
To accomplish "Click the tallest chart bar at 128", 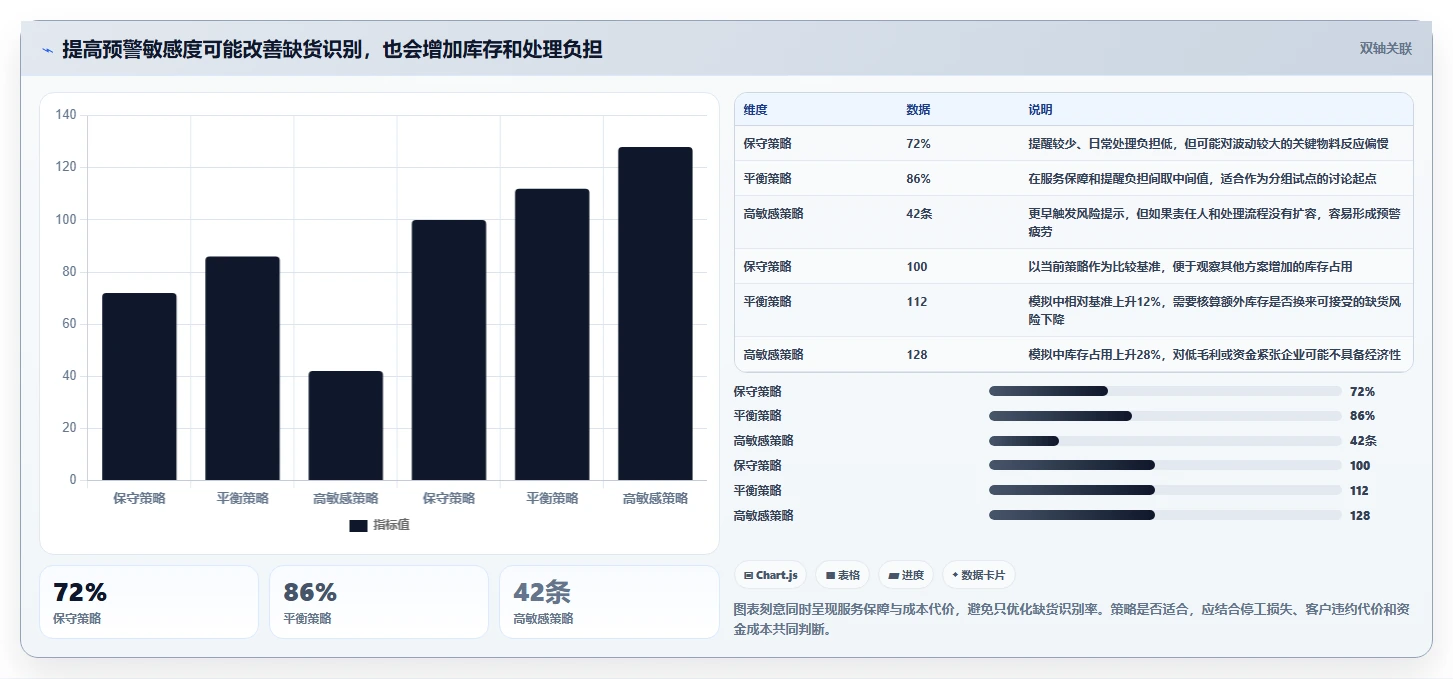I will click(x=655, y=314).
